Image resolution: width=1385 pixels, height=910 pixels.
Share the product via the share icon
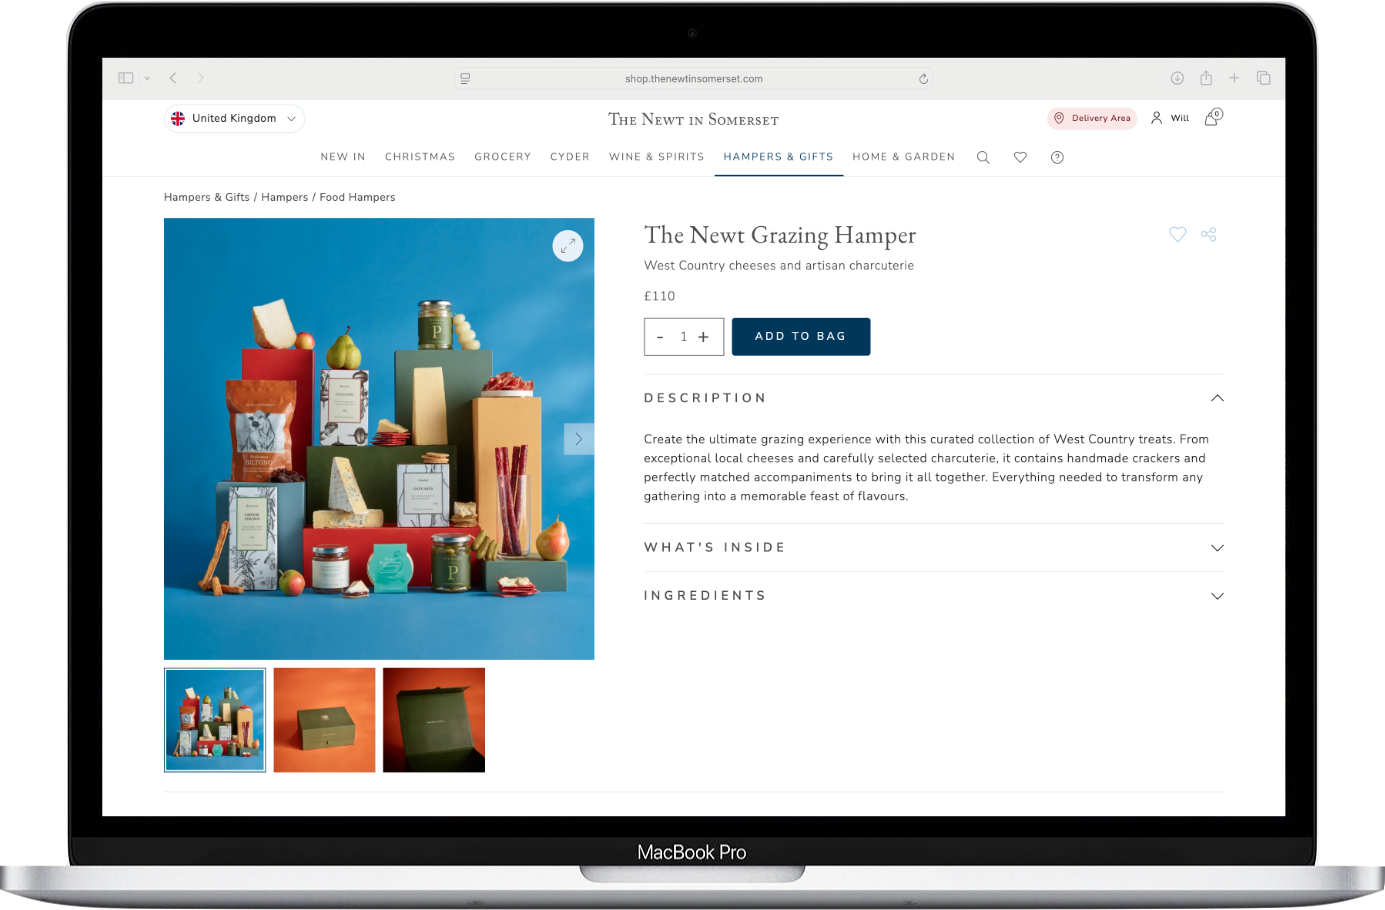1208,234
